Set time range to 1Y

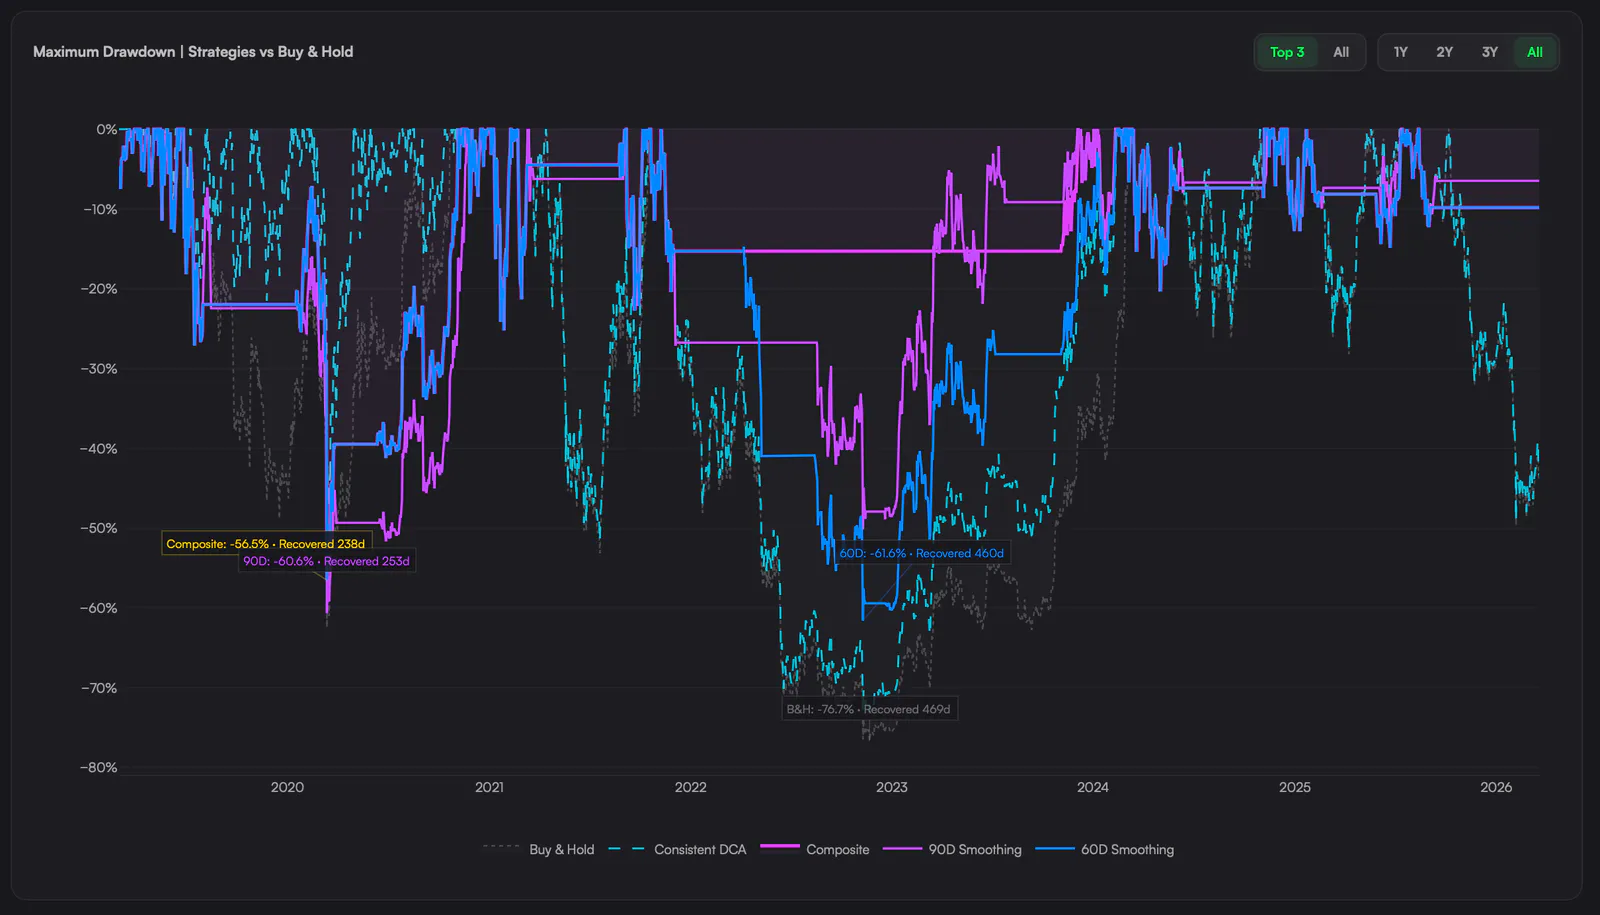point(1400,52)
